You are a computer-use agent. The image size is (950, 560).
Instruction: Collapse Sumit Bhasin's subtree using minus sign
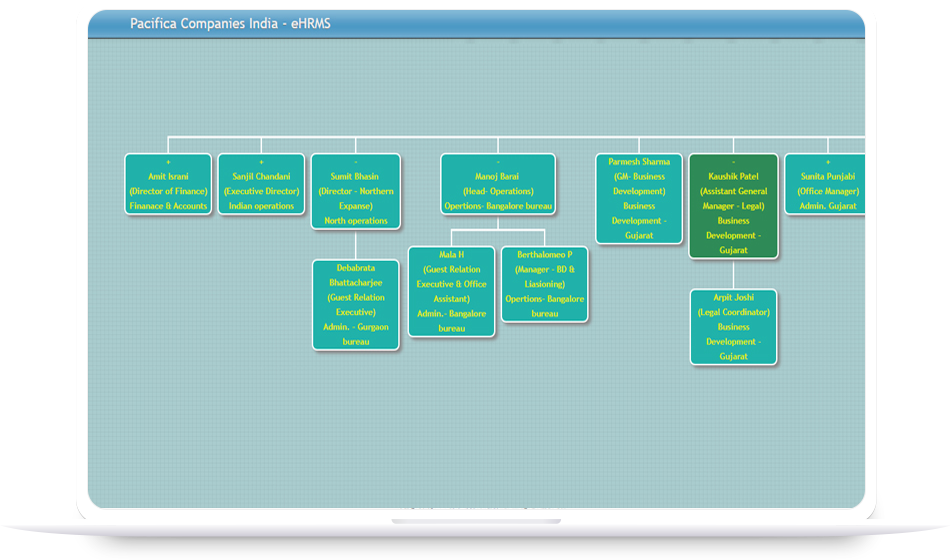355,162
